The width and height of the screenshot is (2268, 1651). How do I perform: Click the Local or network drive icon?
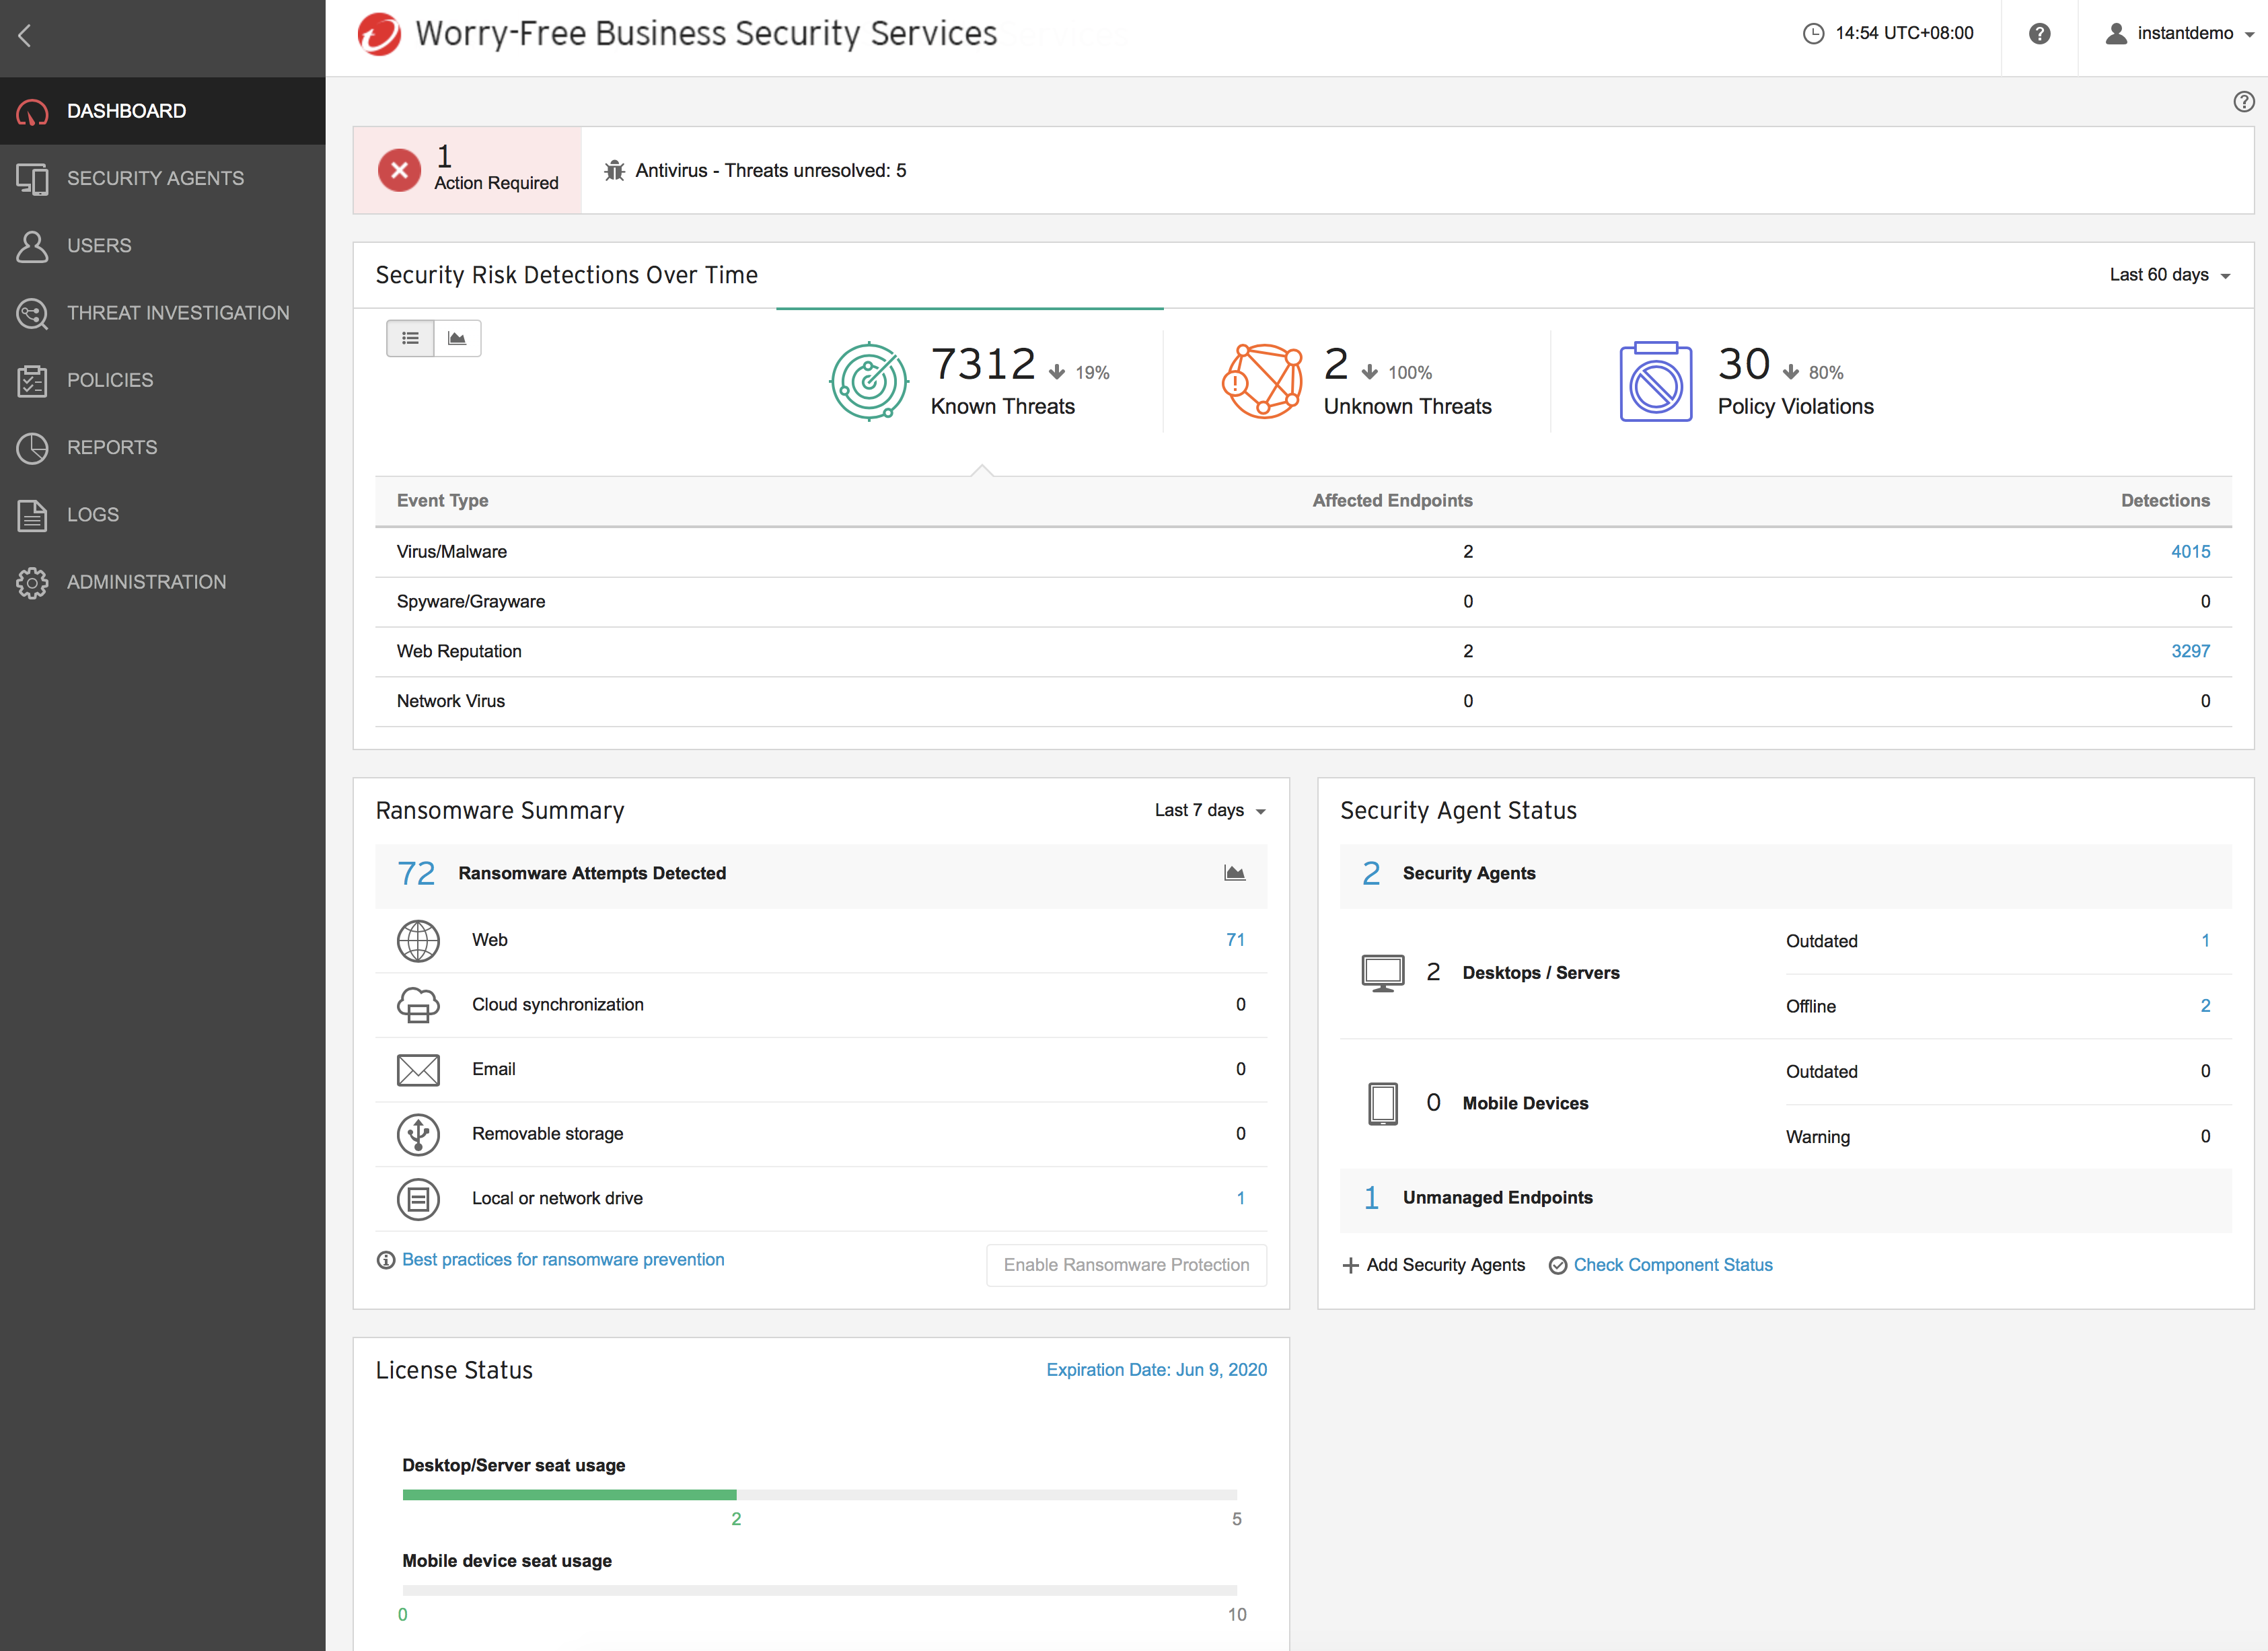pos(418,1199)
